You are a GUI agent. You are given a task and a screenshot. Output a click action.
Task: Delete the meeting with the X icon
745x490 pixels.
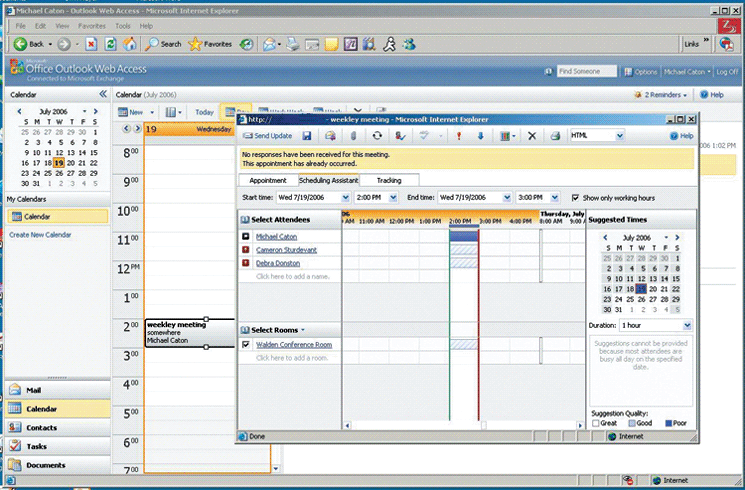(x=532, y=136)
